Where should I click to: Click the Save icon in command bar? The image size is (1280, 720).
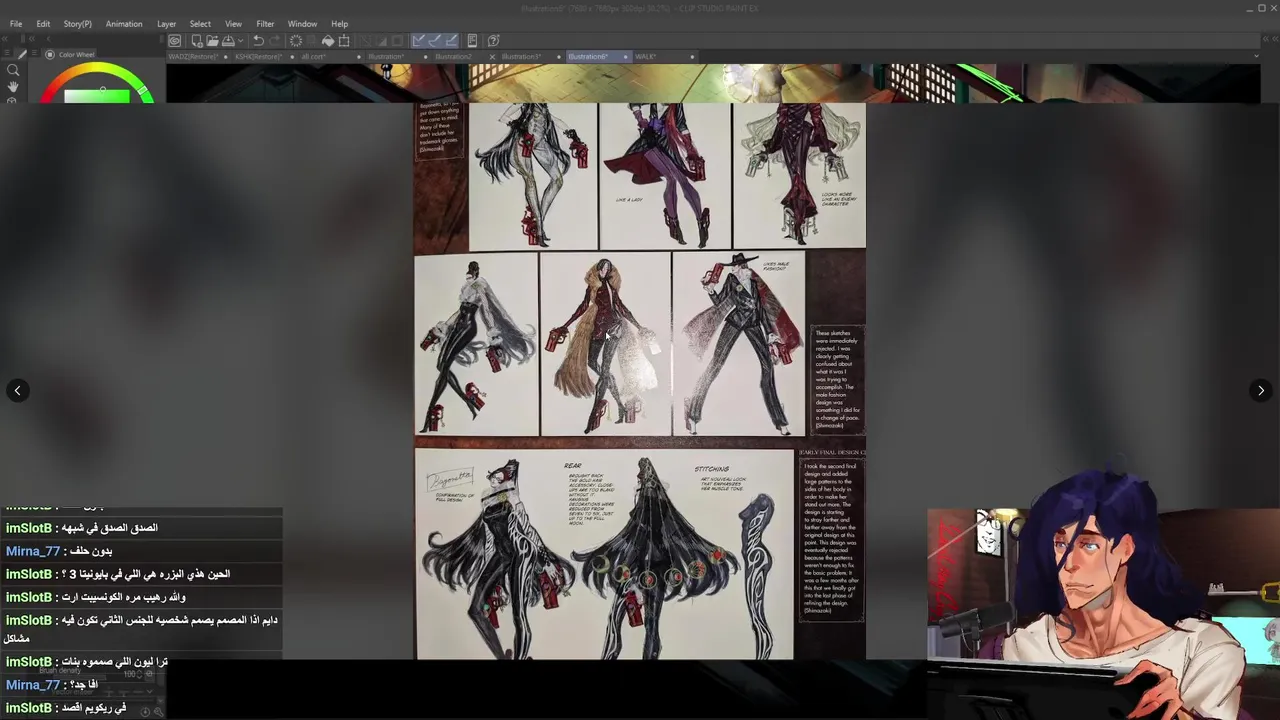click(228, 41)
